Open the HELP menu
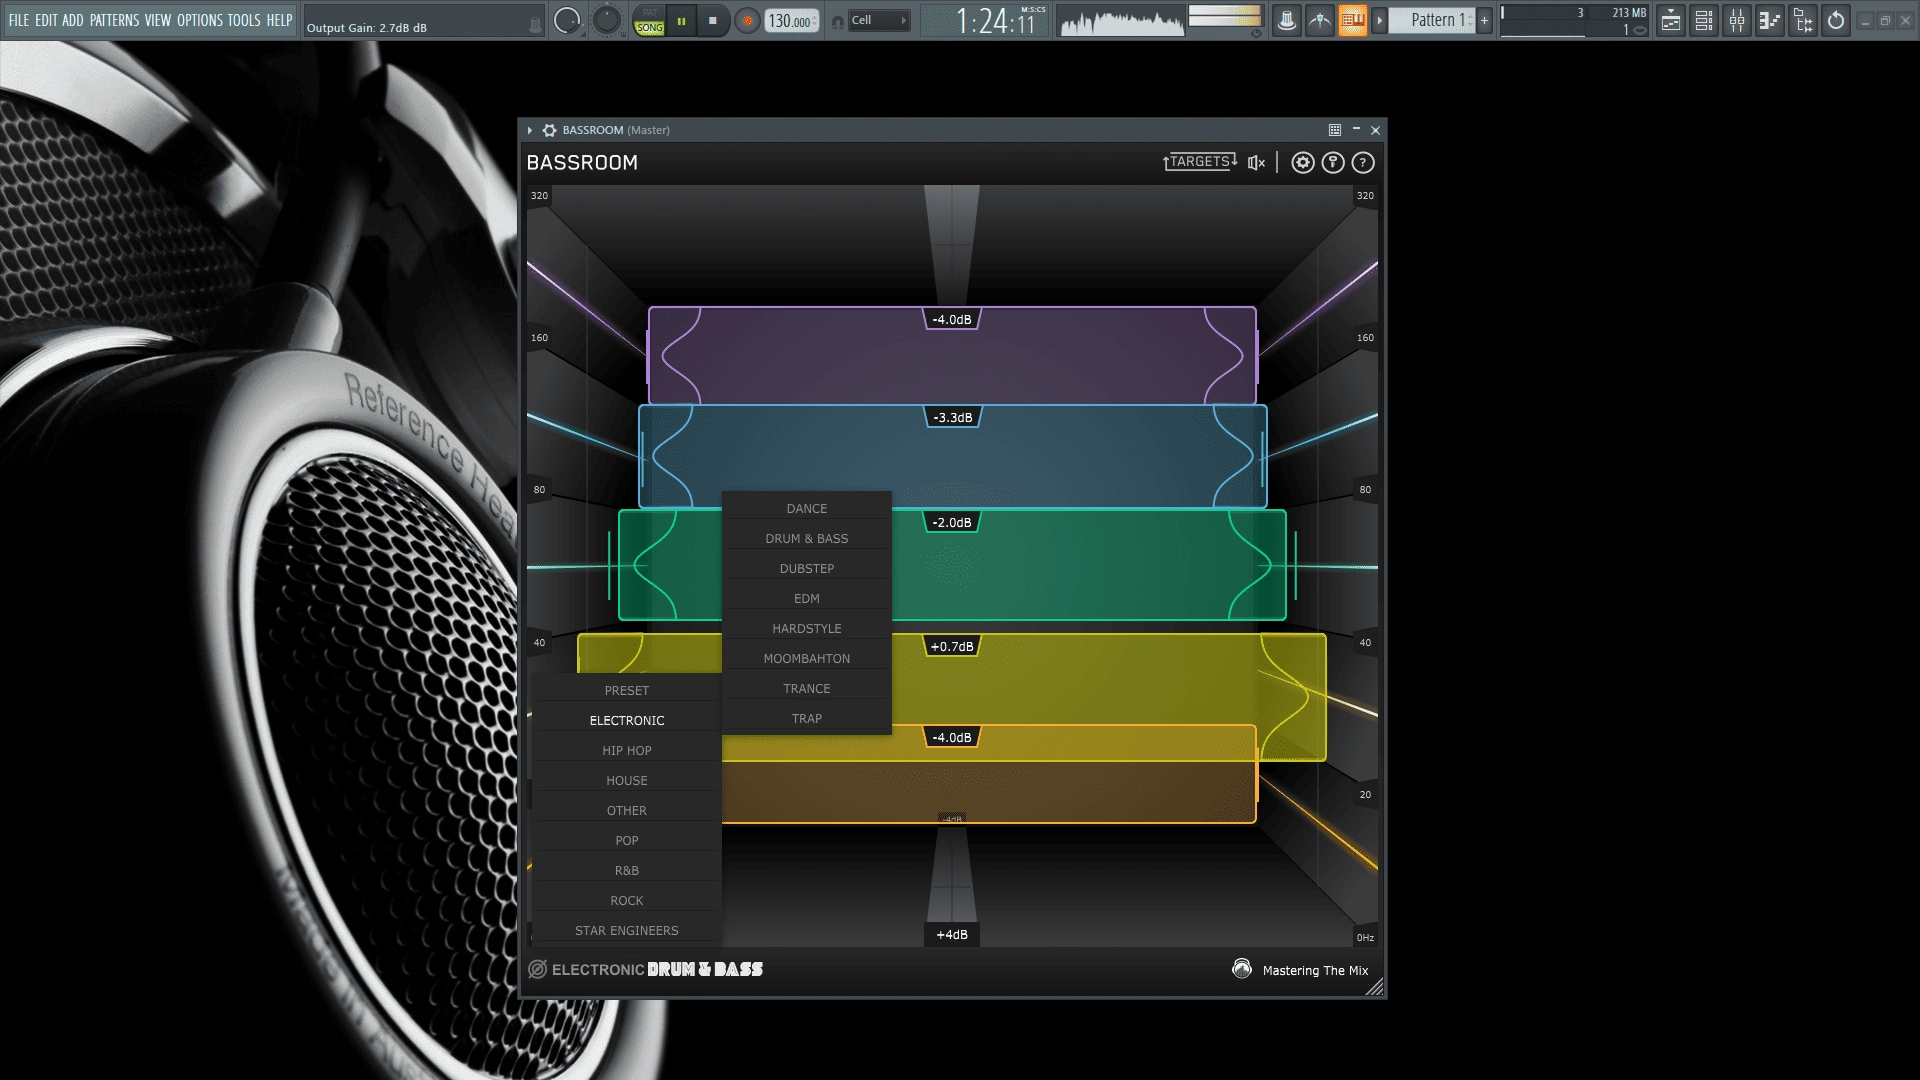Image resolution: width=1920 pixels, height=1080 pixels. tap(279, 20)
